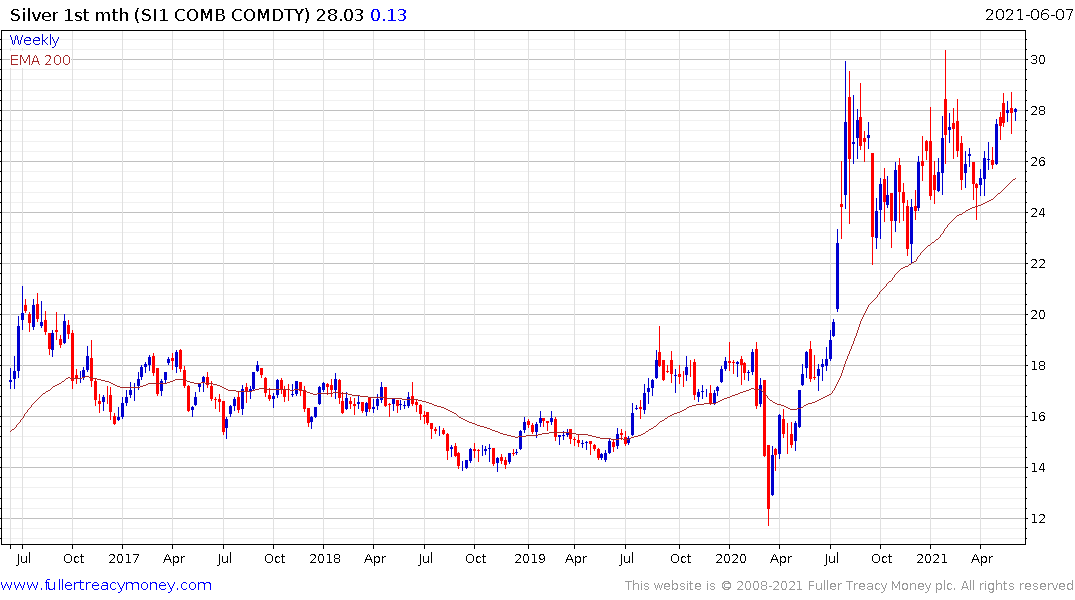Click the 24 label on the price axis
The image size is (1075, 600).
(x=1038, y=213)
